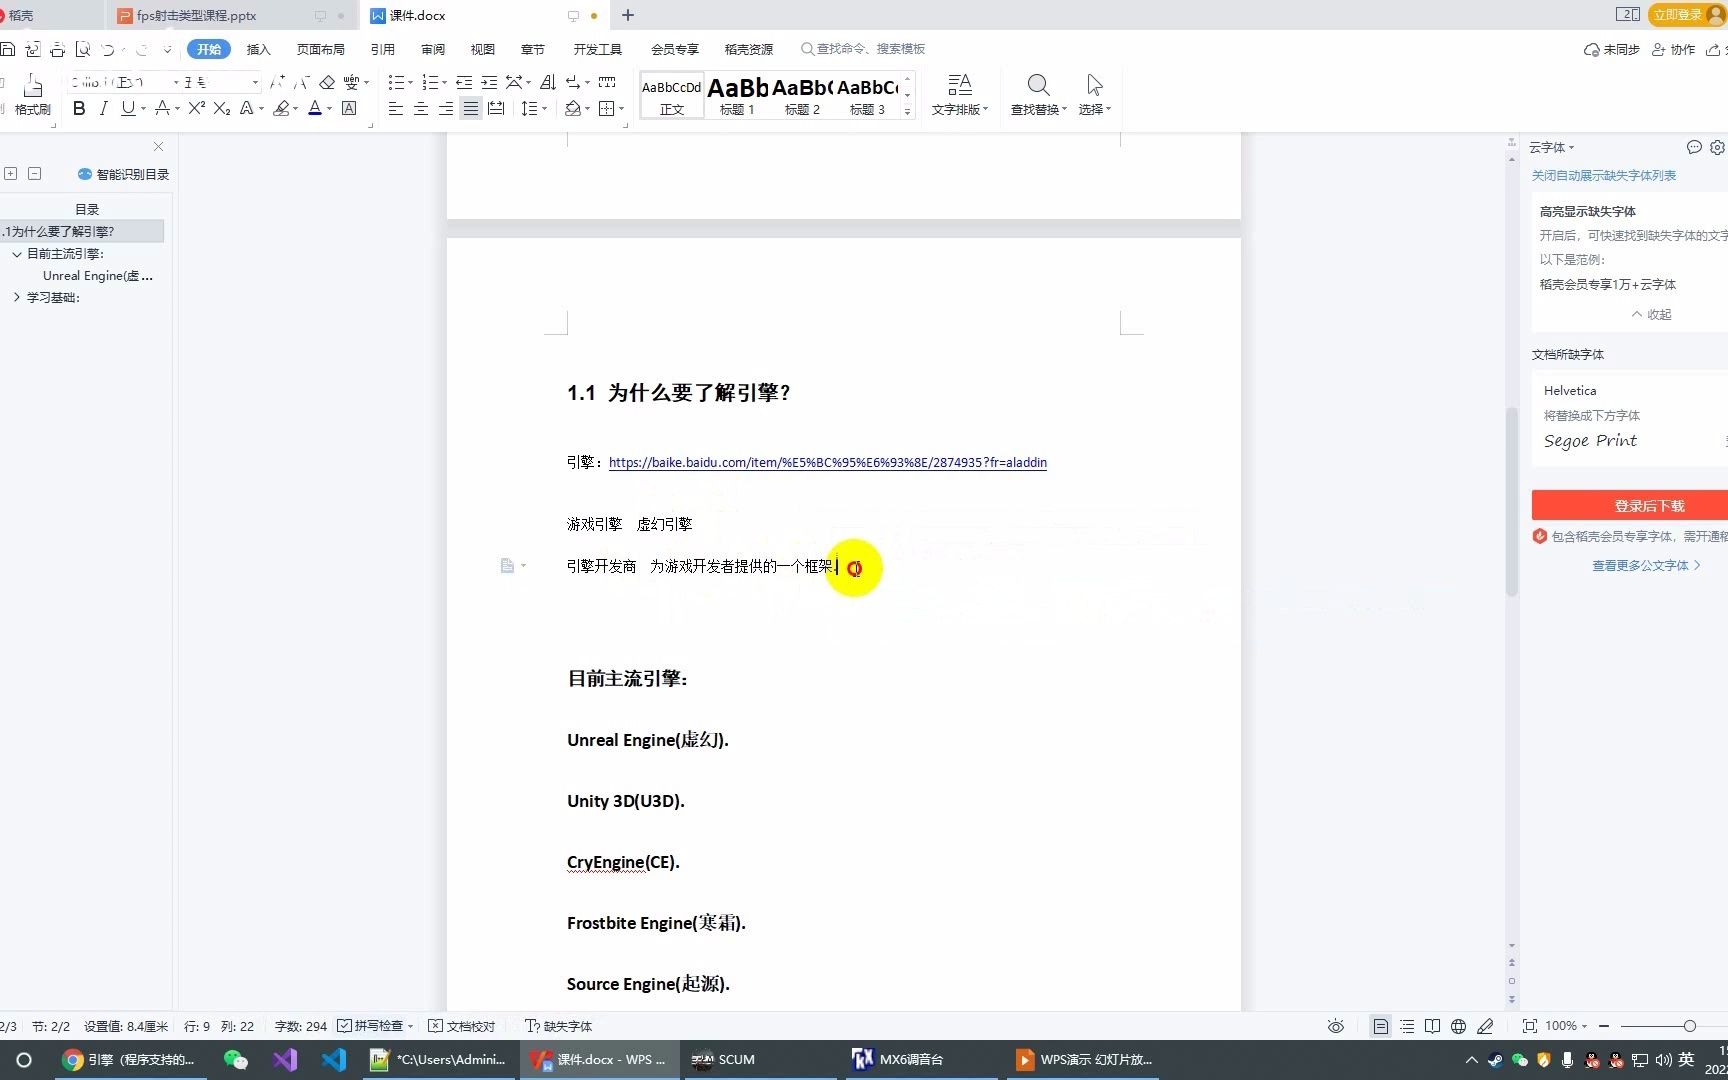The width and height of the screenshot is (1728, 1080).
Task: Click the numbered list icon
Action: pos(430,82)
